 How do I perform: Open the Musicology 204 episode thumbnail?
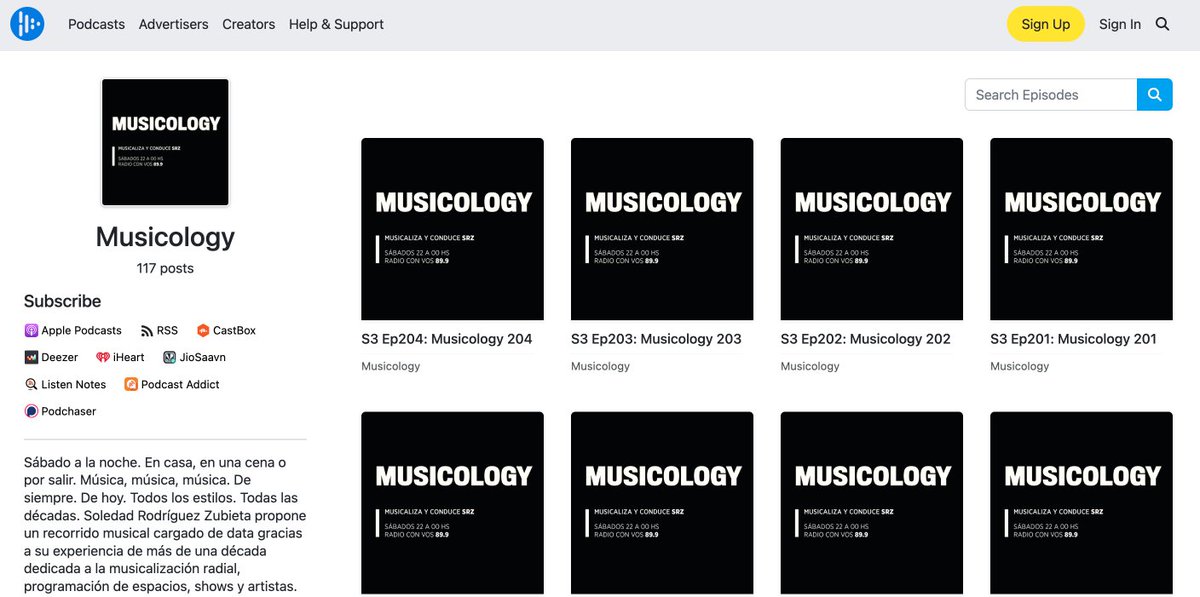453,229
